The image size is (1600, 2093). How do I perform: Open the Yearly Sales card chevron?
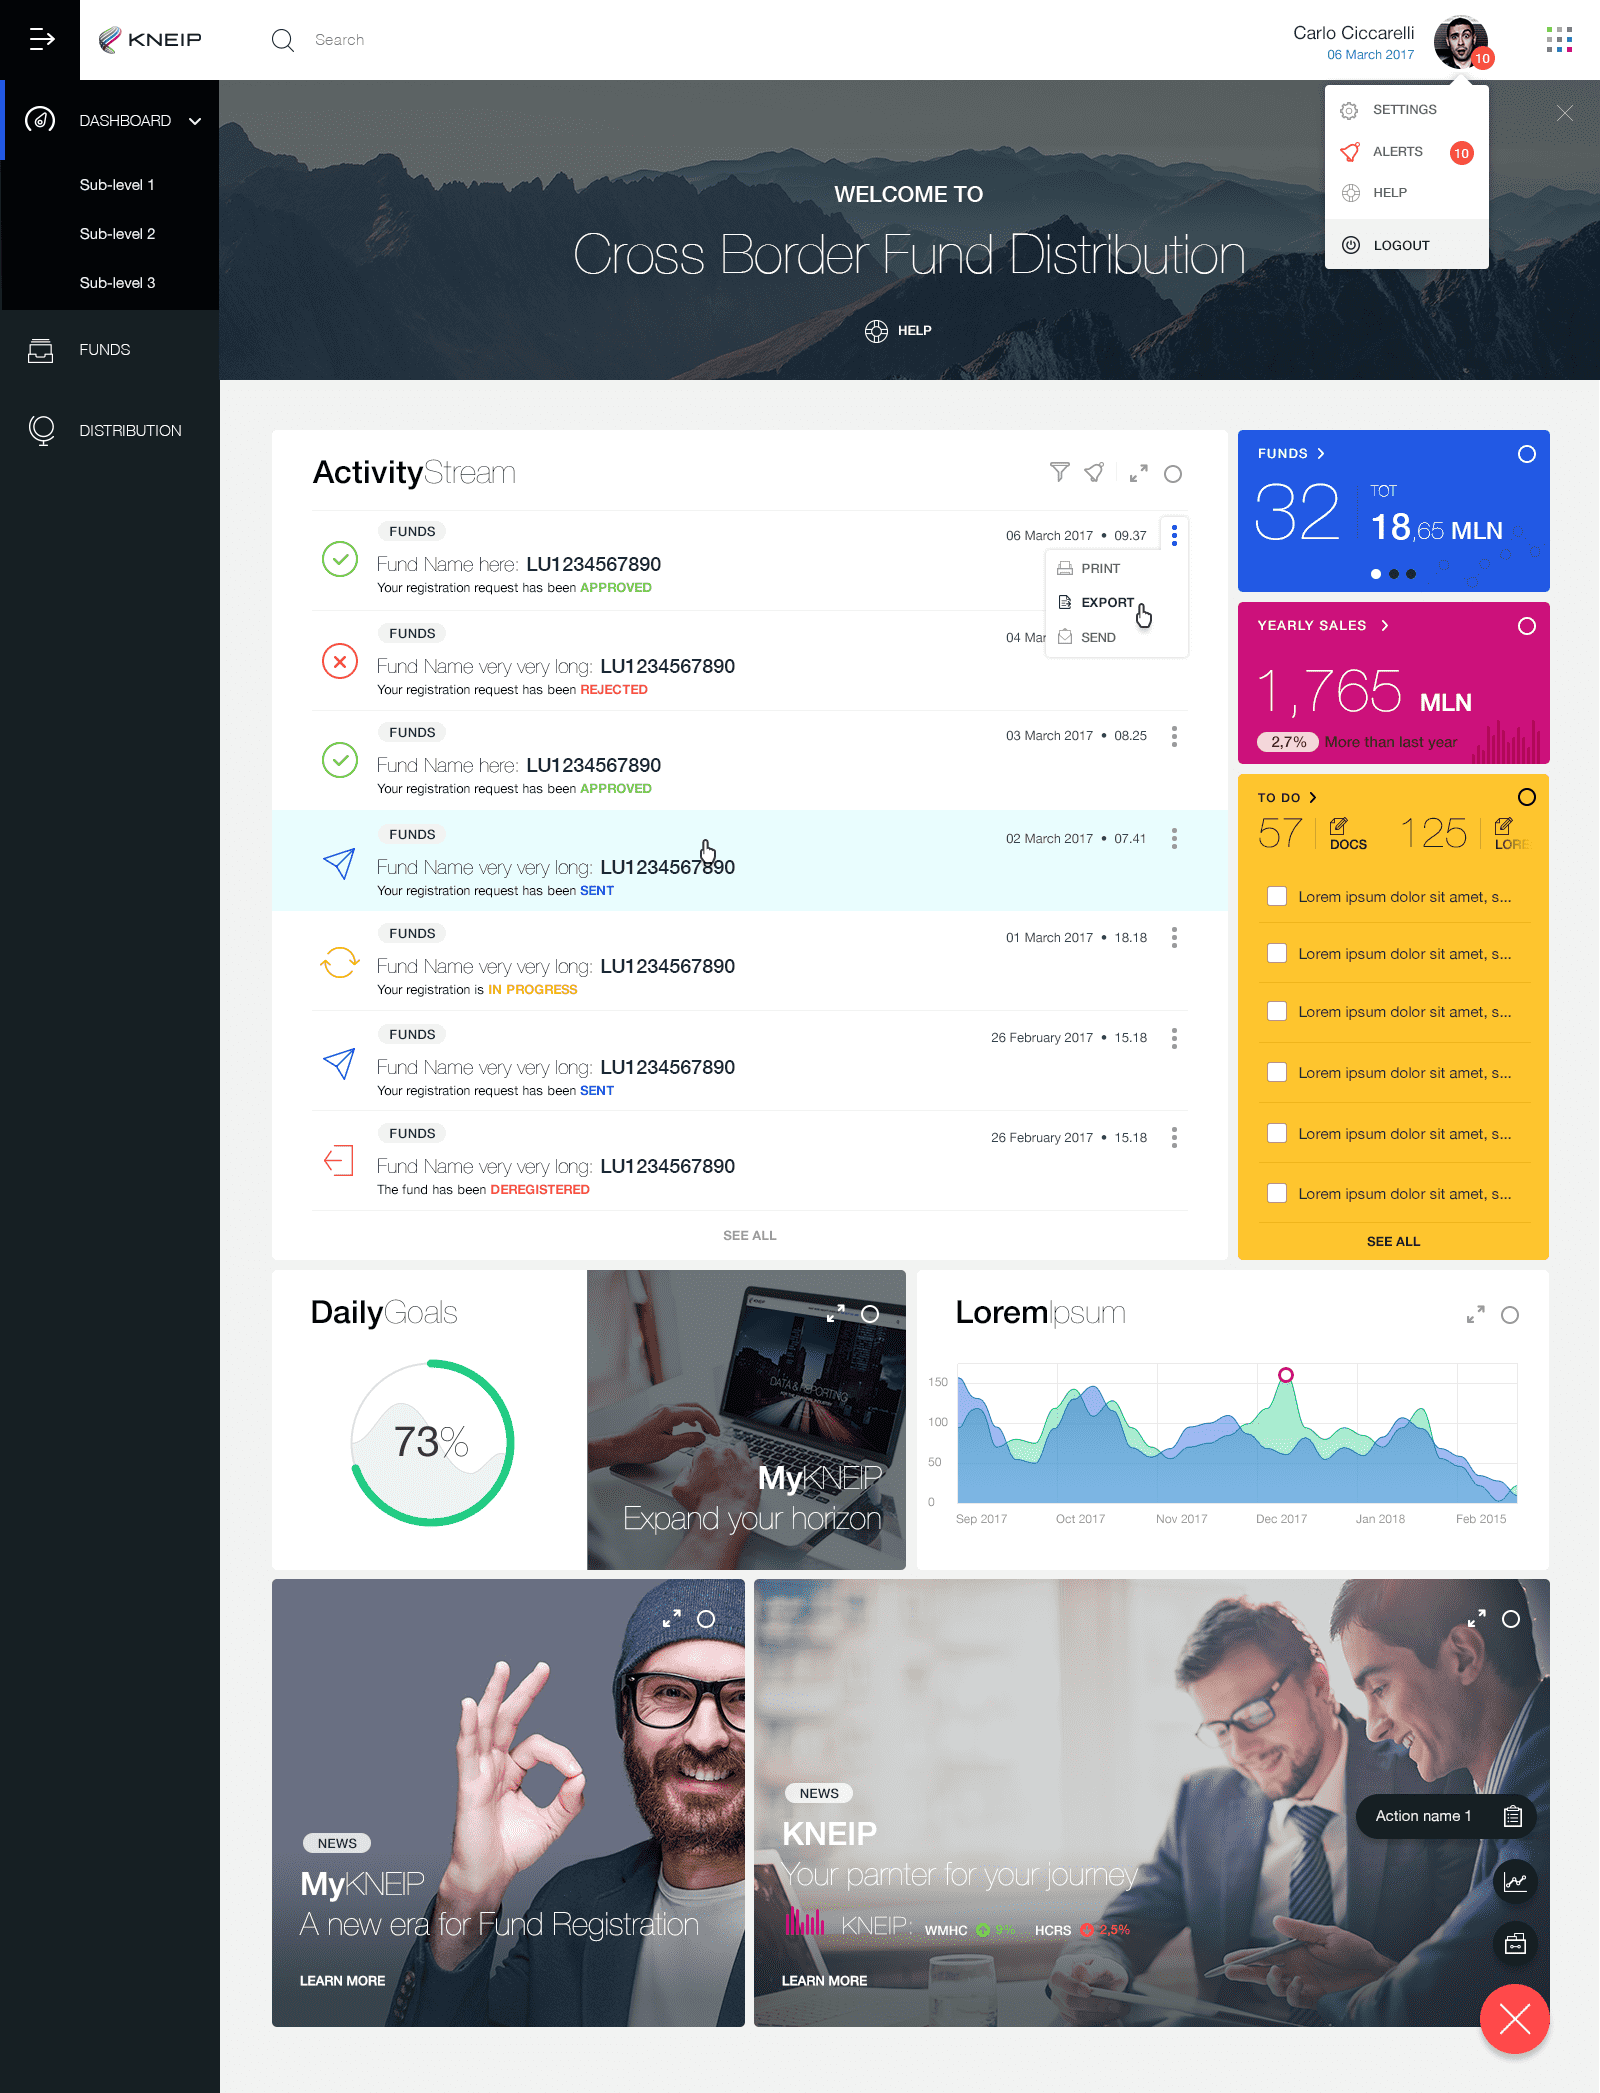1385,625
